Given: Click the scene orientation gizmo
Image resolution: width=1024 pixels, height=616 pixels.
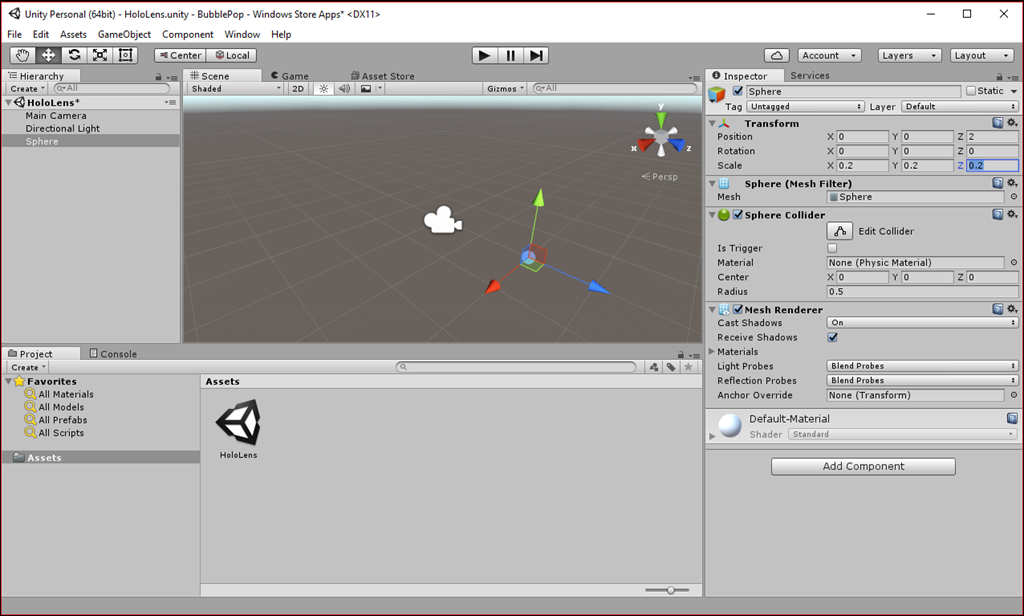Looking at the screenshot, I should point(661,135).
